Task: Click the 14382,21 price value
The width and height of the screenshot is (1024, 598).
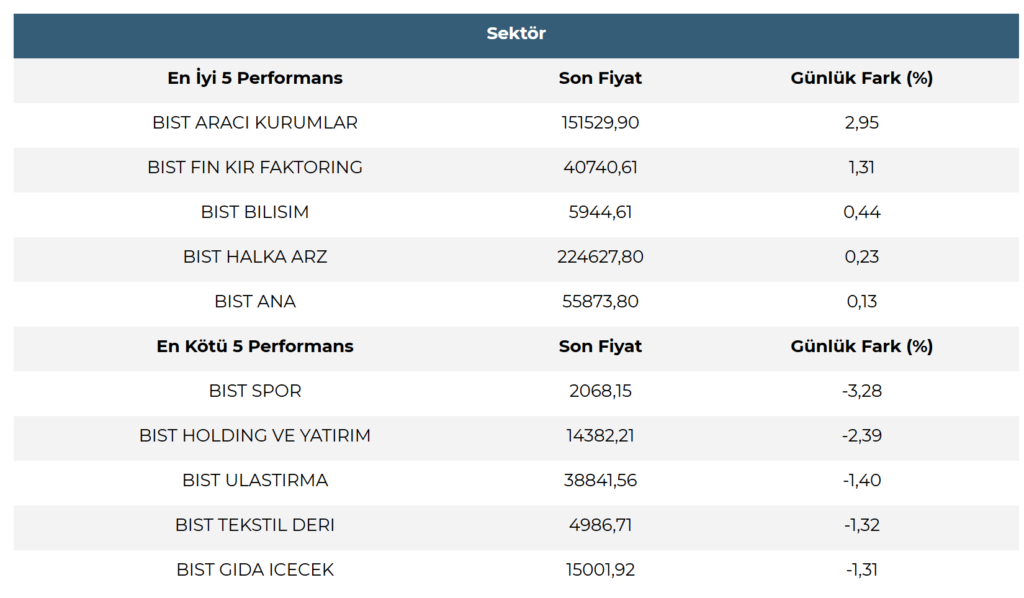Action: (600, 436)
